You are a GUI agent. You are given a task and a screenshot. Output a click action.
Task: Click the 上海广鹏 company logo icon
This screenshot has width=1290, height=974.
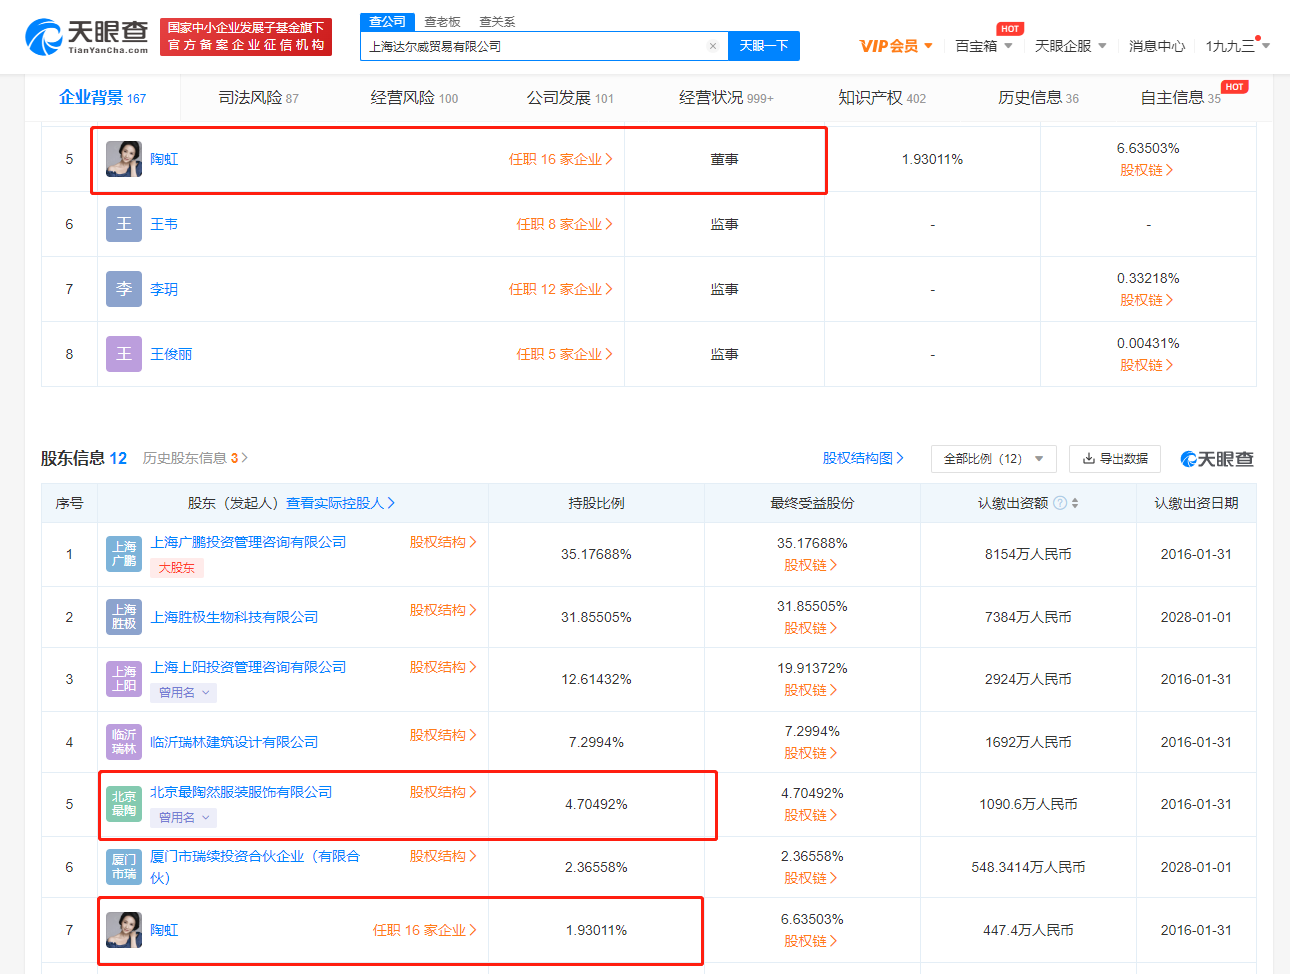pos(124,554)
